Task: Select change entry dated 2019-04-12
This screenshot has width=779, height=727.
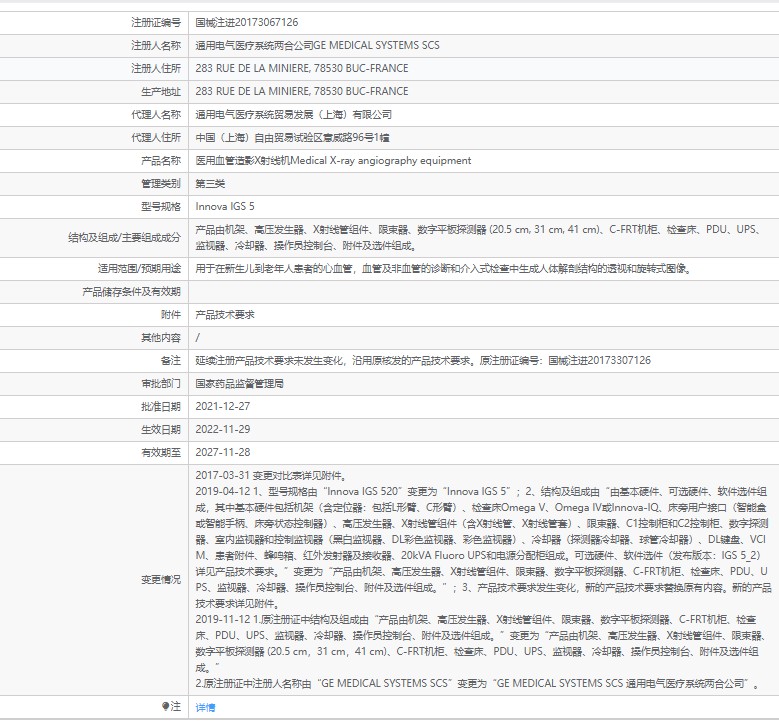Action: coord(483,548)
